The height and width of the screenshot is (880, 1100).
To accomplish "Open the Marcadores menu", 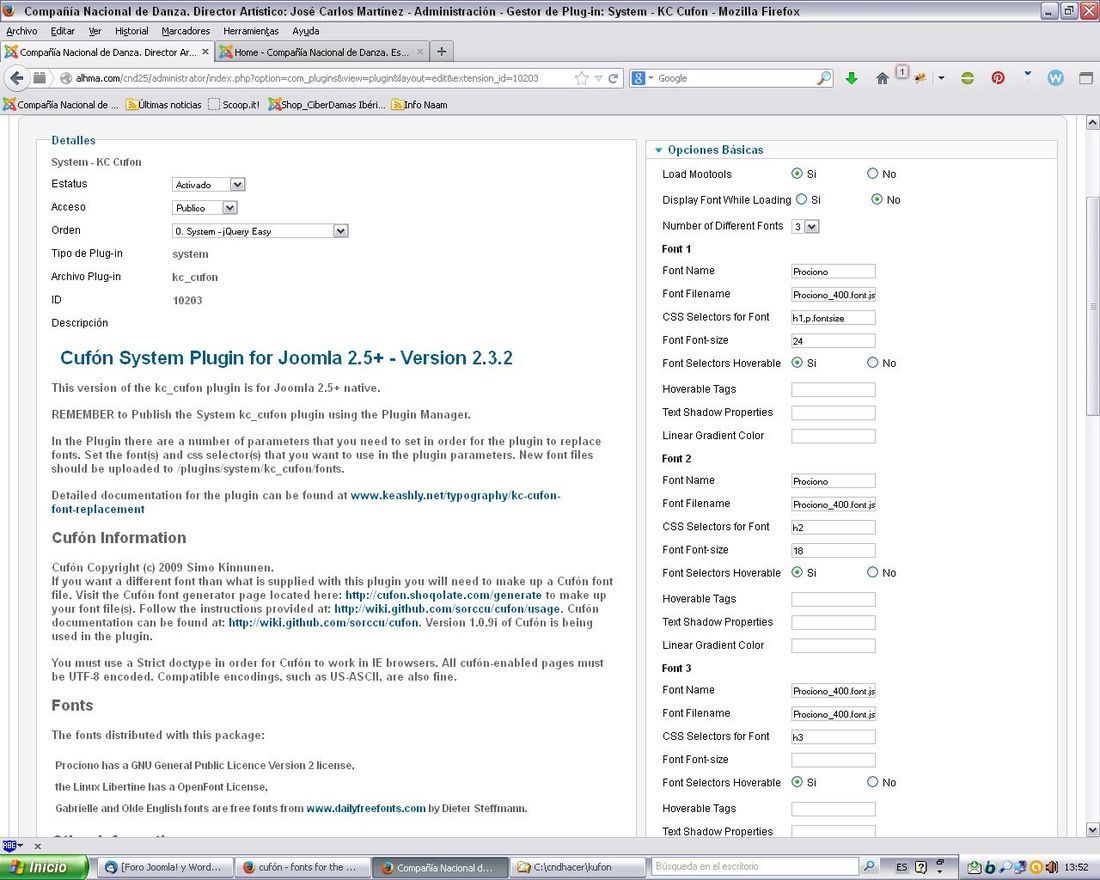I will tap(186, 31).
